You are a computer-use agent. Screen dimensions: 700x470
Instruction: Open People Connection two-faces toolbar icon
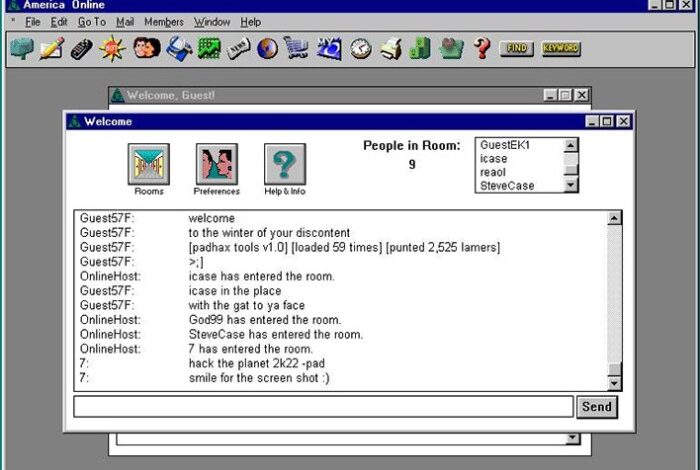[147, 48]
